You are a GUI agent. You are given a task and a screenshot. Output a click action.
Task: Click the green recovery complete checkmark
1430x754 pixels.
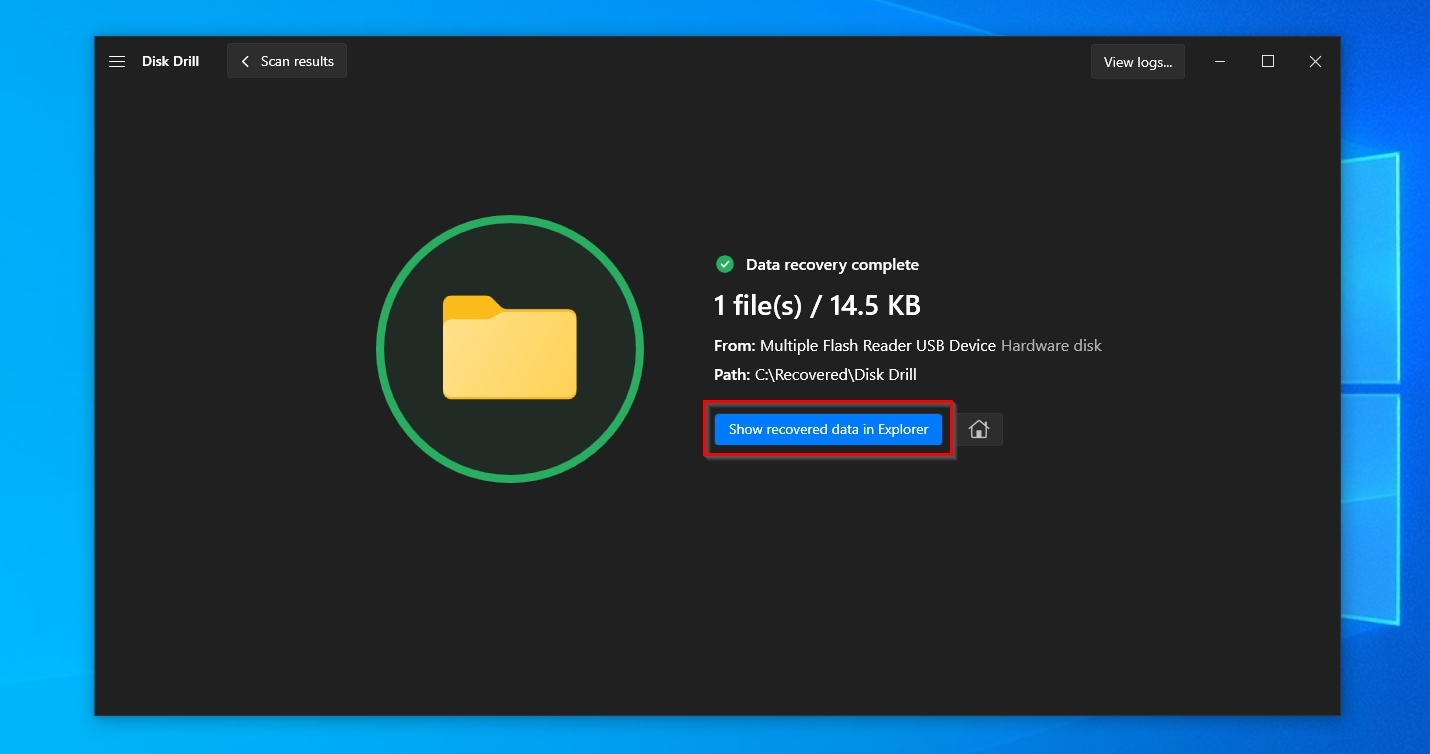pos(725,264)
